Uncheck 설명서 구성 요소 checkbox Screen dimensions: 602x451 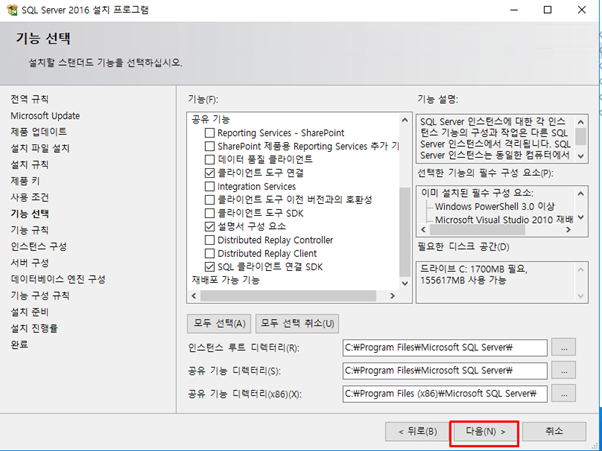click(x=210, y=226)
